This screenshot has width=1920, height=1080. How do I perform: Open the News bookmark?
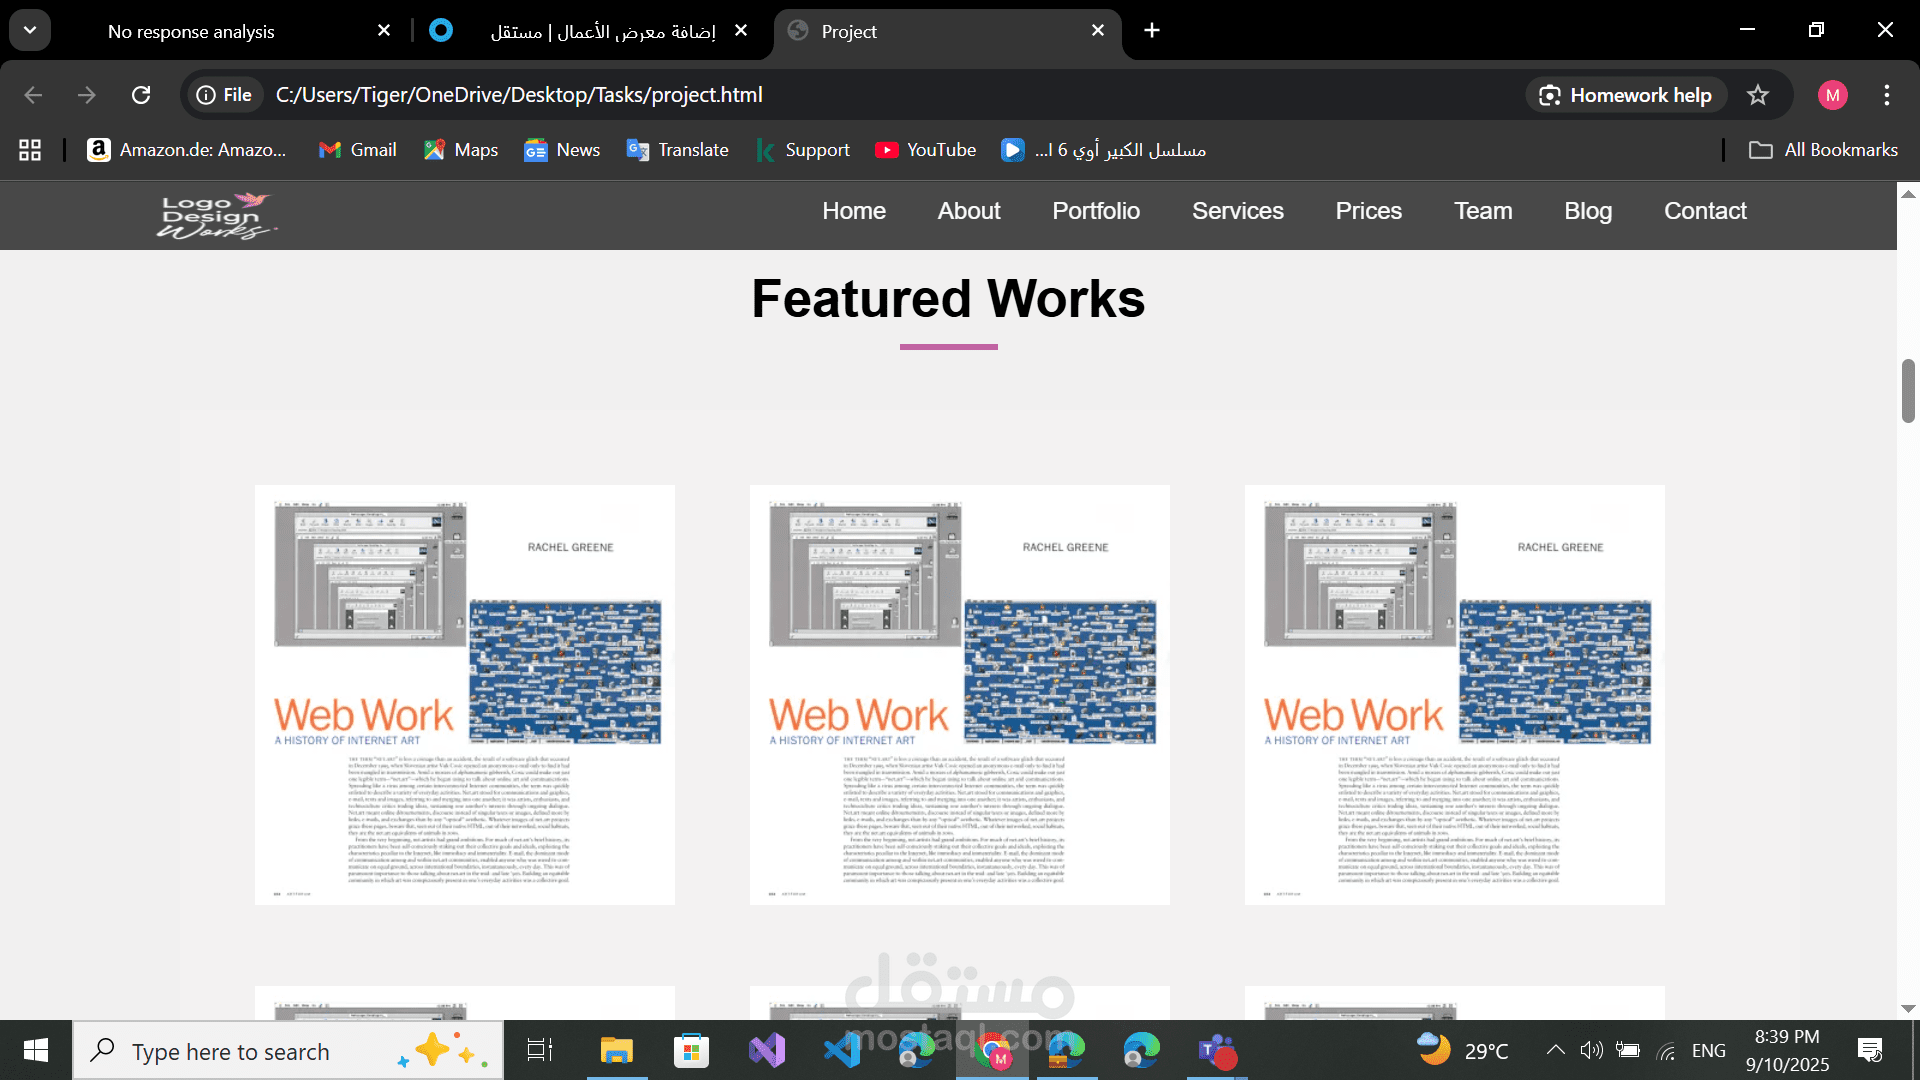[x=562, y=150]
